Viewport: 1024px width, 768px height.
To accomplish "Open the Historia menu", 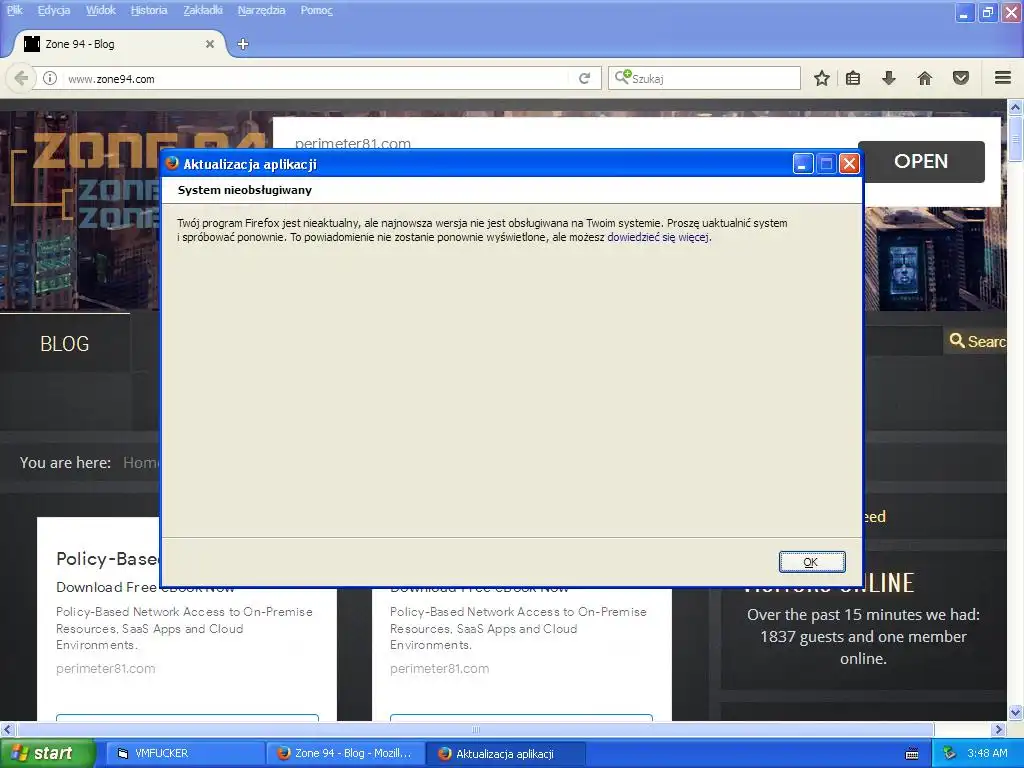I will (149, 10).
